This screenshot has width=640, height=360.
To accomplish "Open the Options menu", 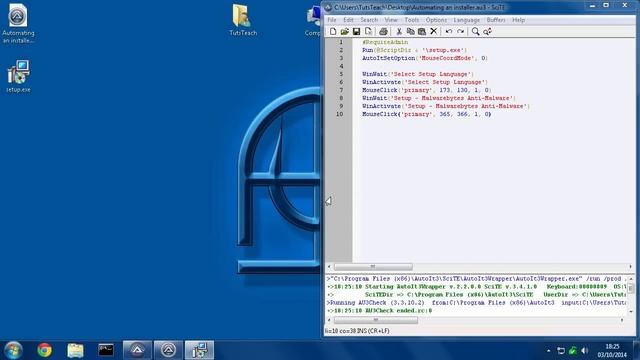I will pos(436,20).
